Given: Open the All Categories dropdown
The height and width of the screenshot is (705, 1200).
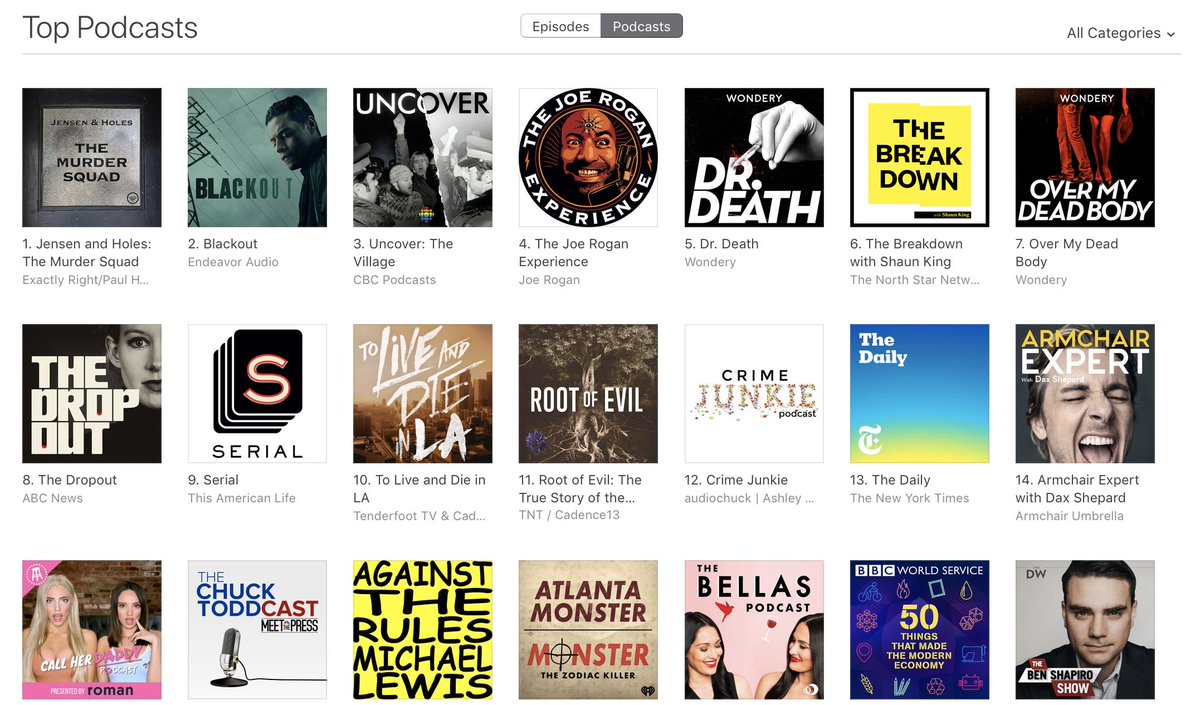Looking at the screenshot, I should 1121,33.
